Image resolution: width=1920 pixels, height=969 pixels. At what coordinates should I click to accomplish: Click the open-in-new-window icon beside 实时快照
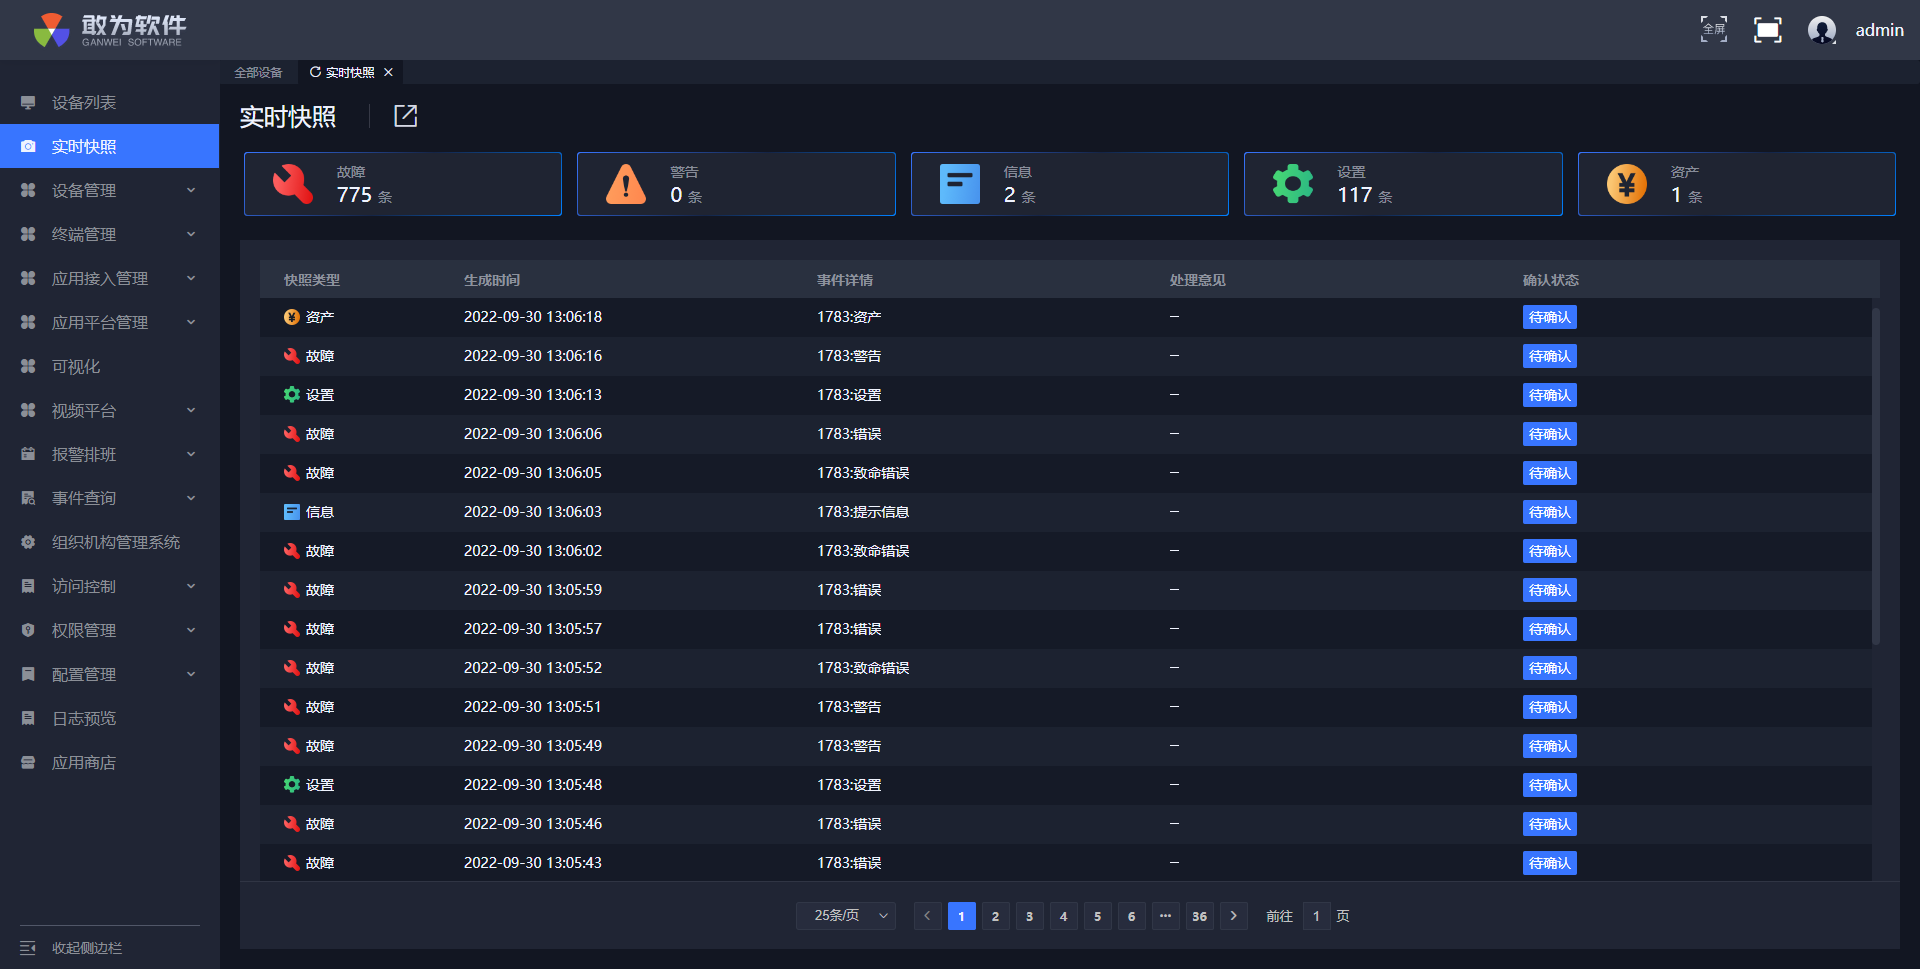pyautogui.click(x=405, y=116)
